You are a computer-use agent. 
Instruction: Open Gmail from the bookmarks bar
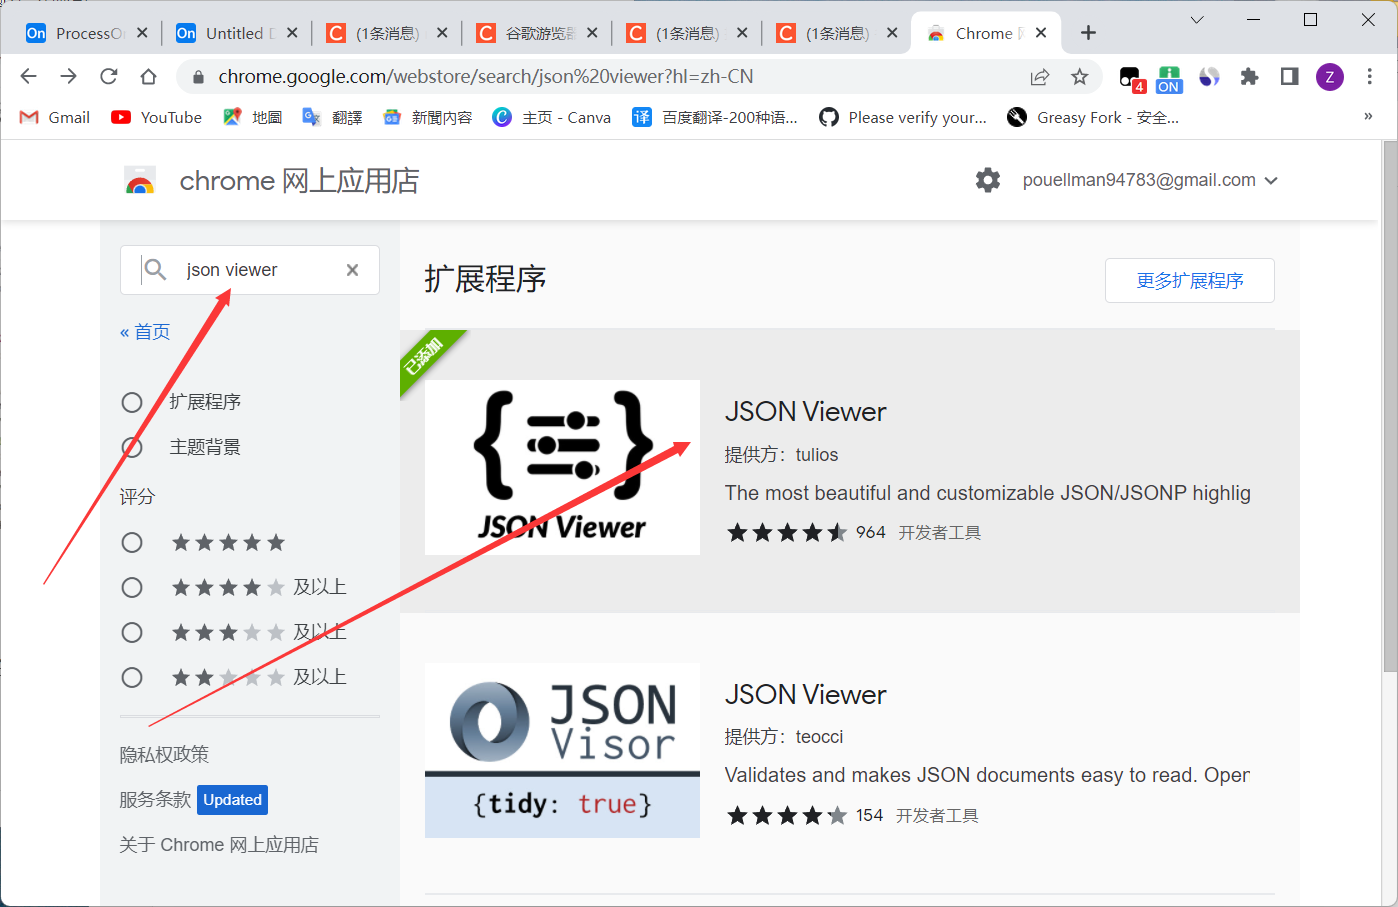(54, 117)
